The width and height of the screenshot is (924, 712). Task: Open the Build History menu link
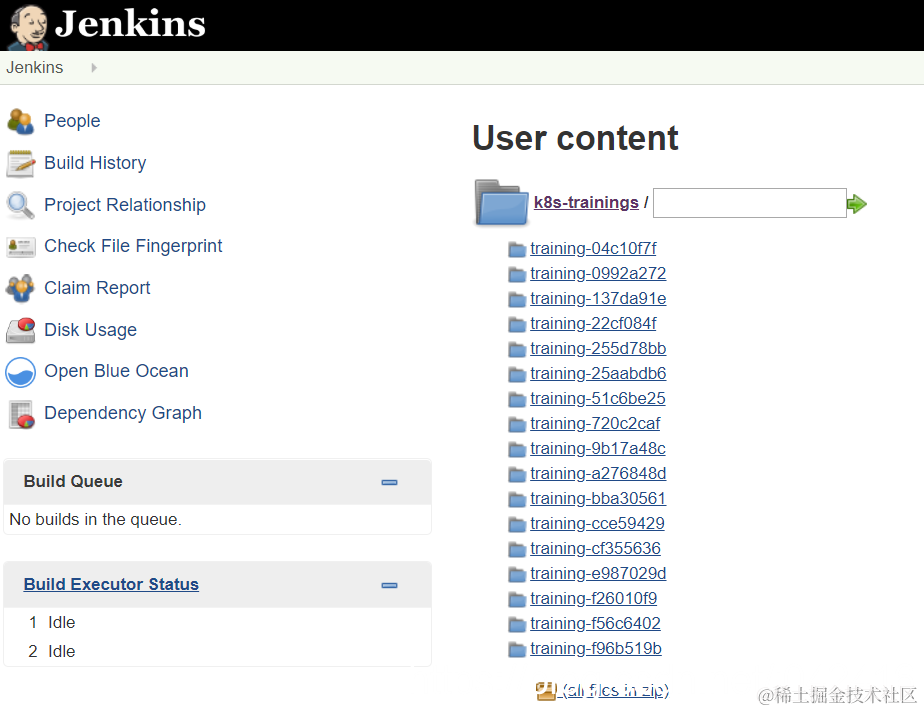(95, 163)
